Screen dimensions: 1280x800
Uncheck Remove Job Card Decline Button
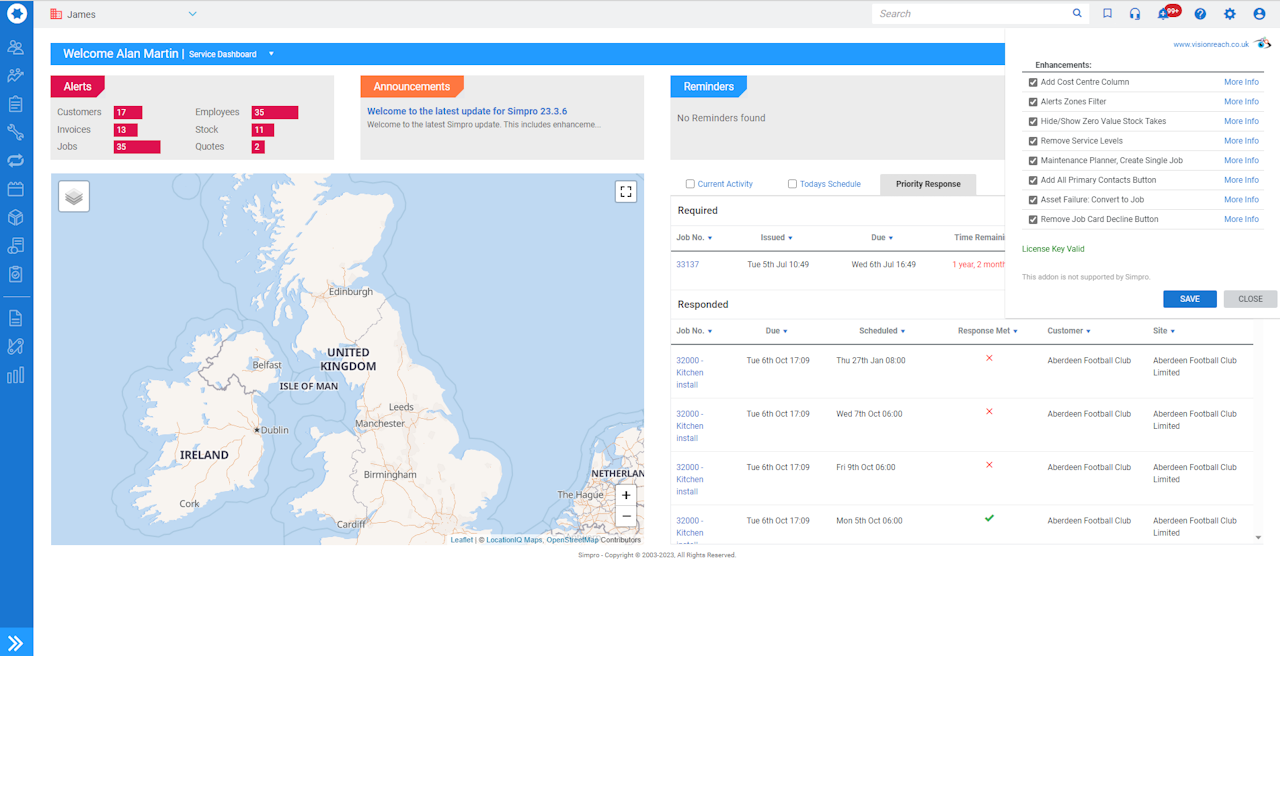[1033, 219]
